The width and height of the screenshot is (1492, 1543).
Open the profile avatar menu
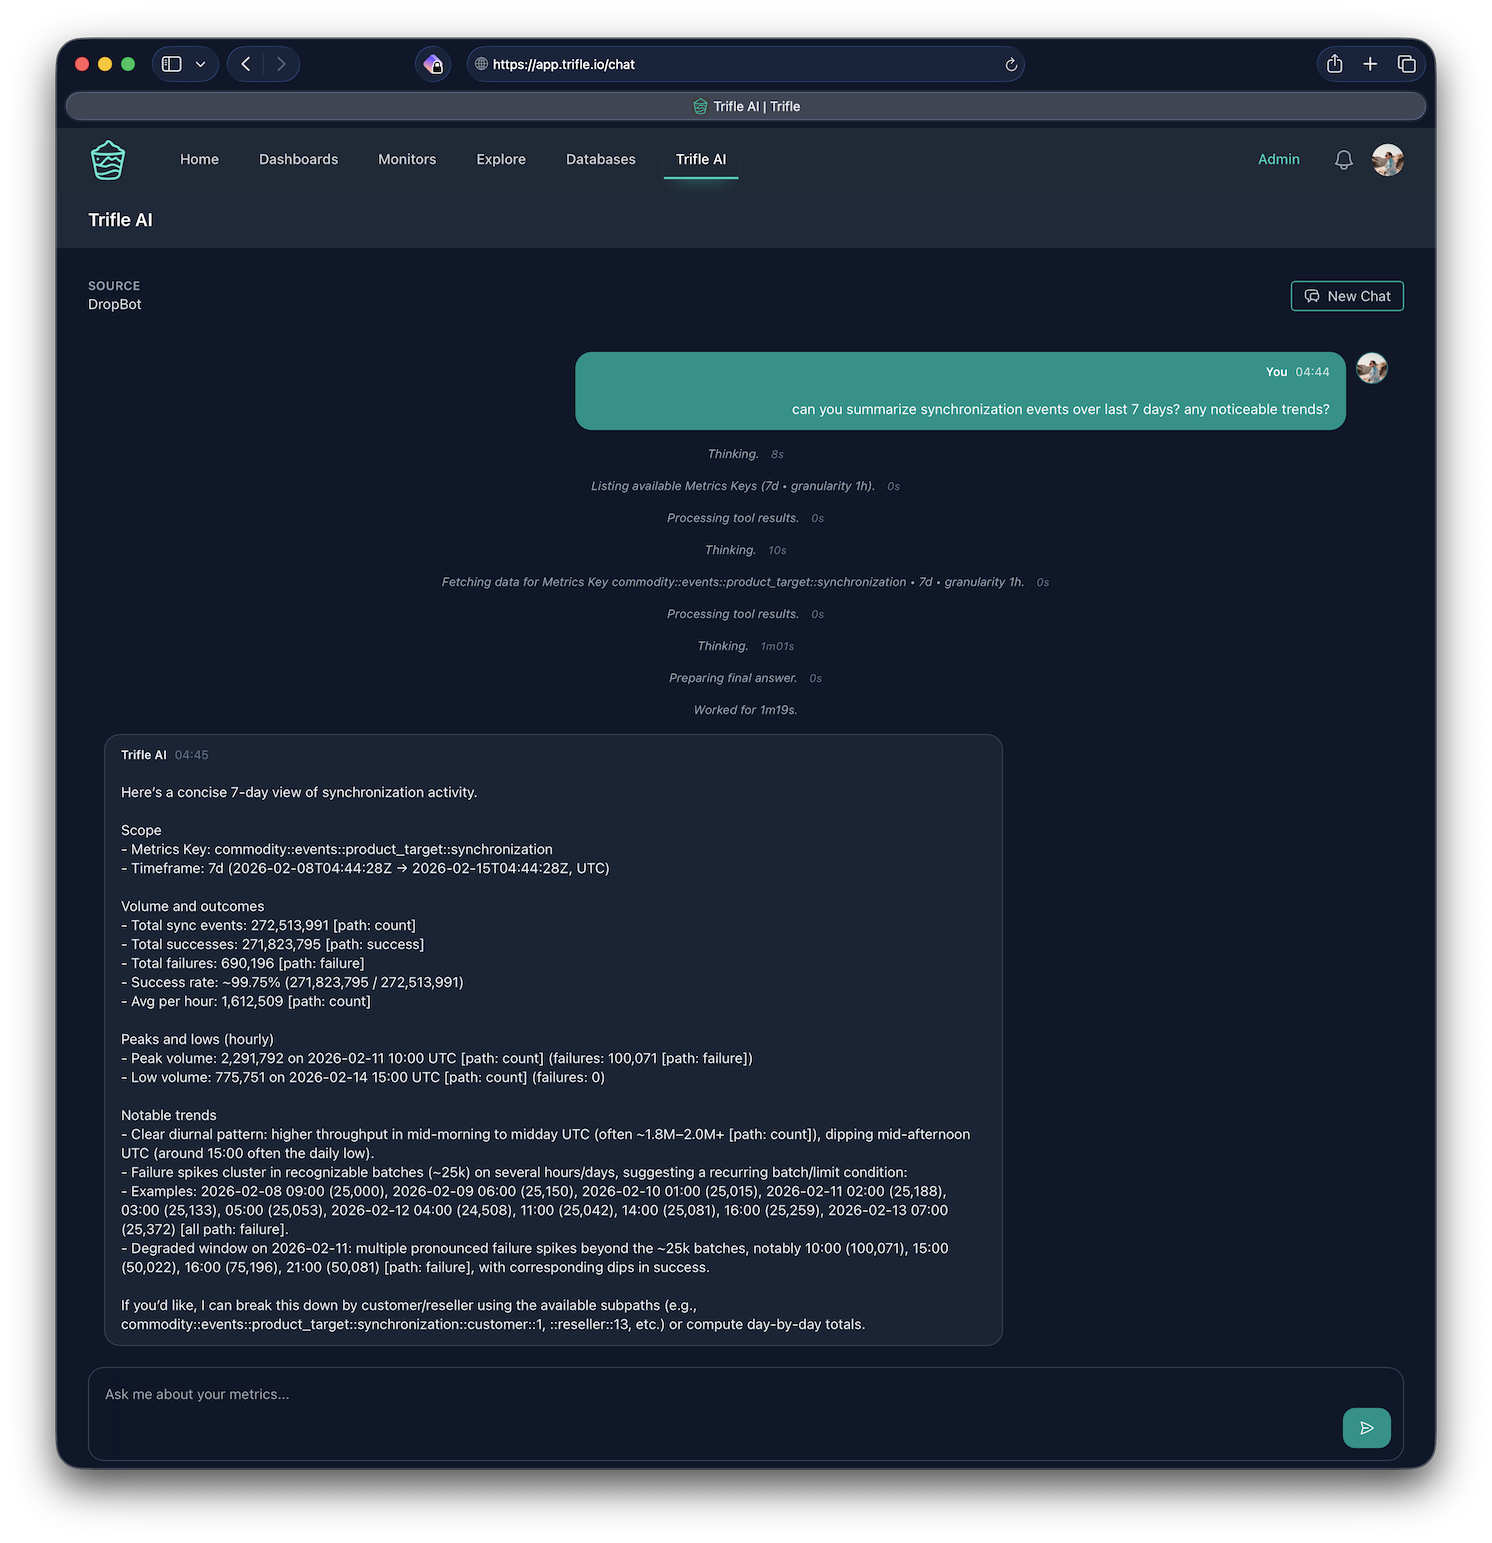click(1388, 159)
